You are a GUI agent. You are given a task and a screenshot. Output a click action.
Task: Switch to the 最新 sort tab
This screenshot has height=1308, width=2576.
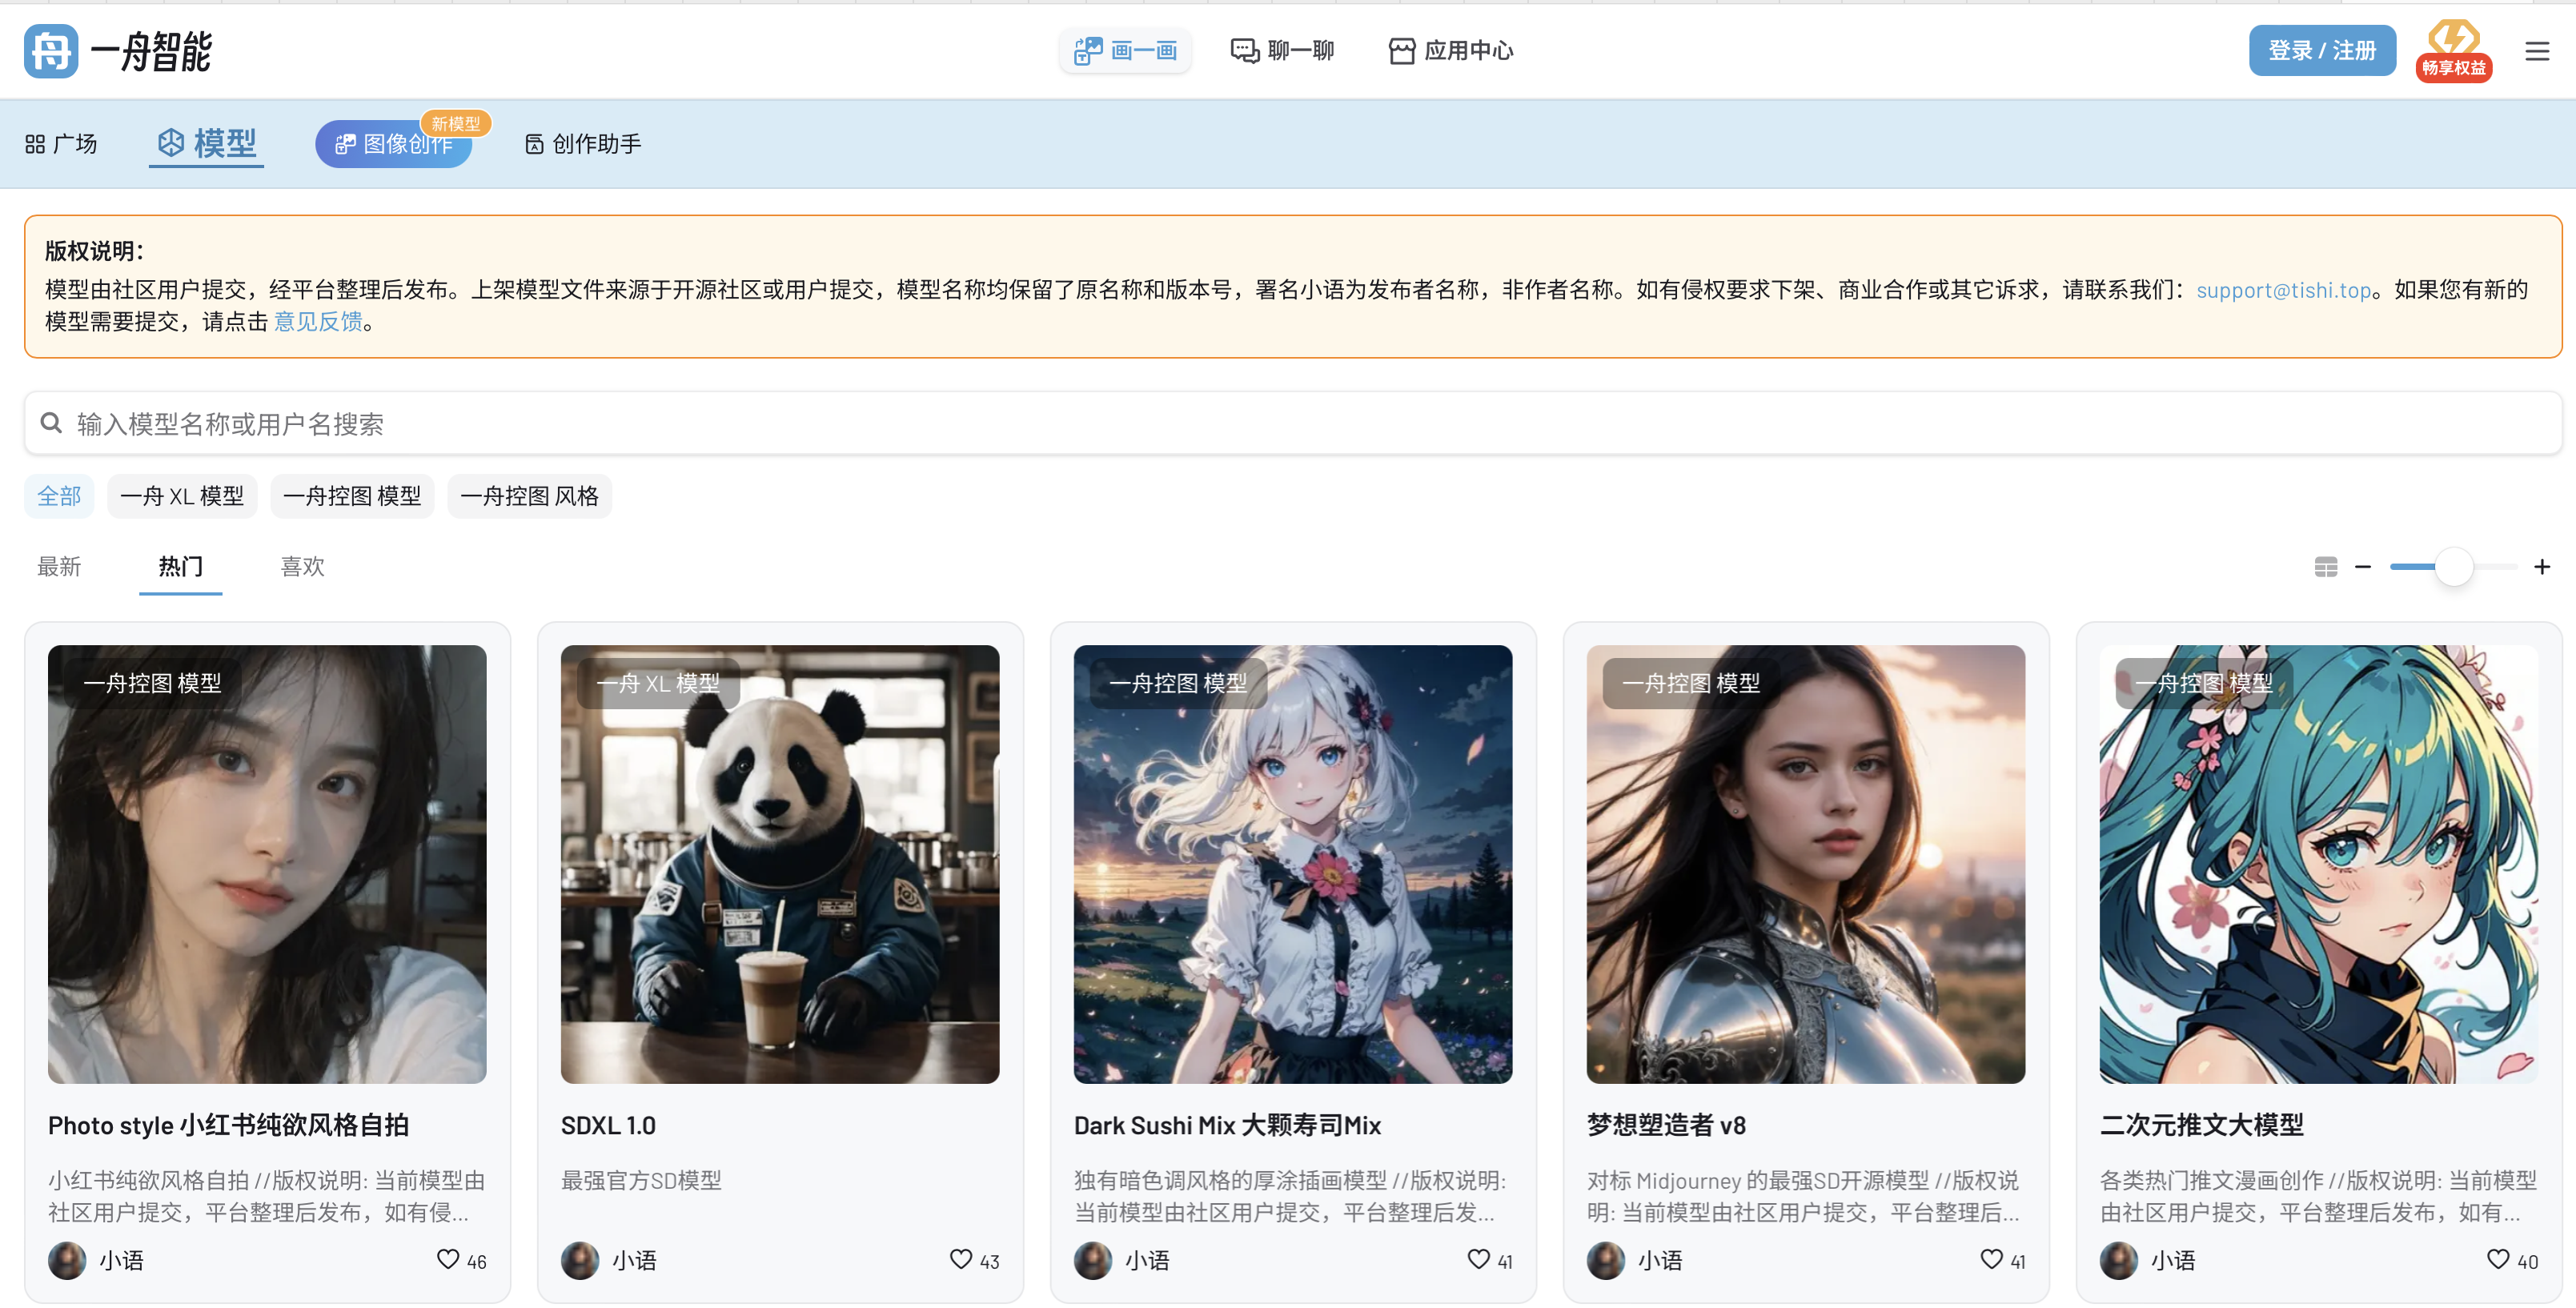pos(59,567)
